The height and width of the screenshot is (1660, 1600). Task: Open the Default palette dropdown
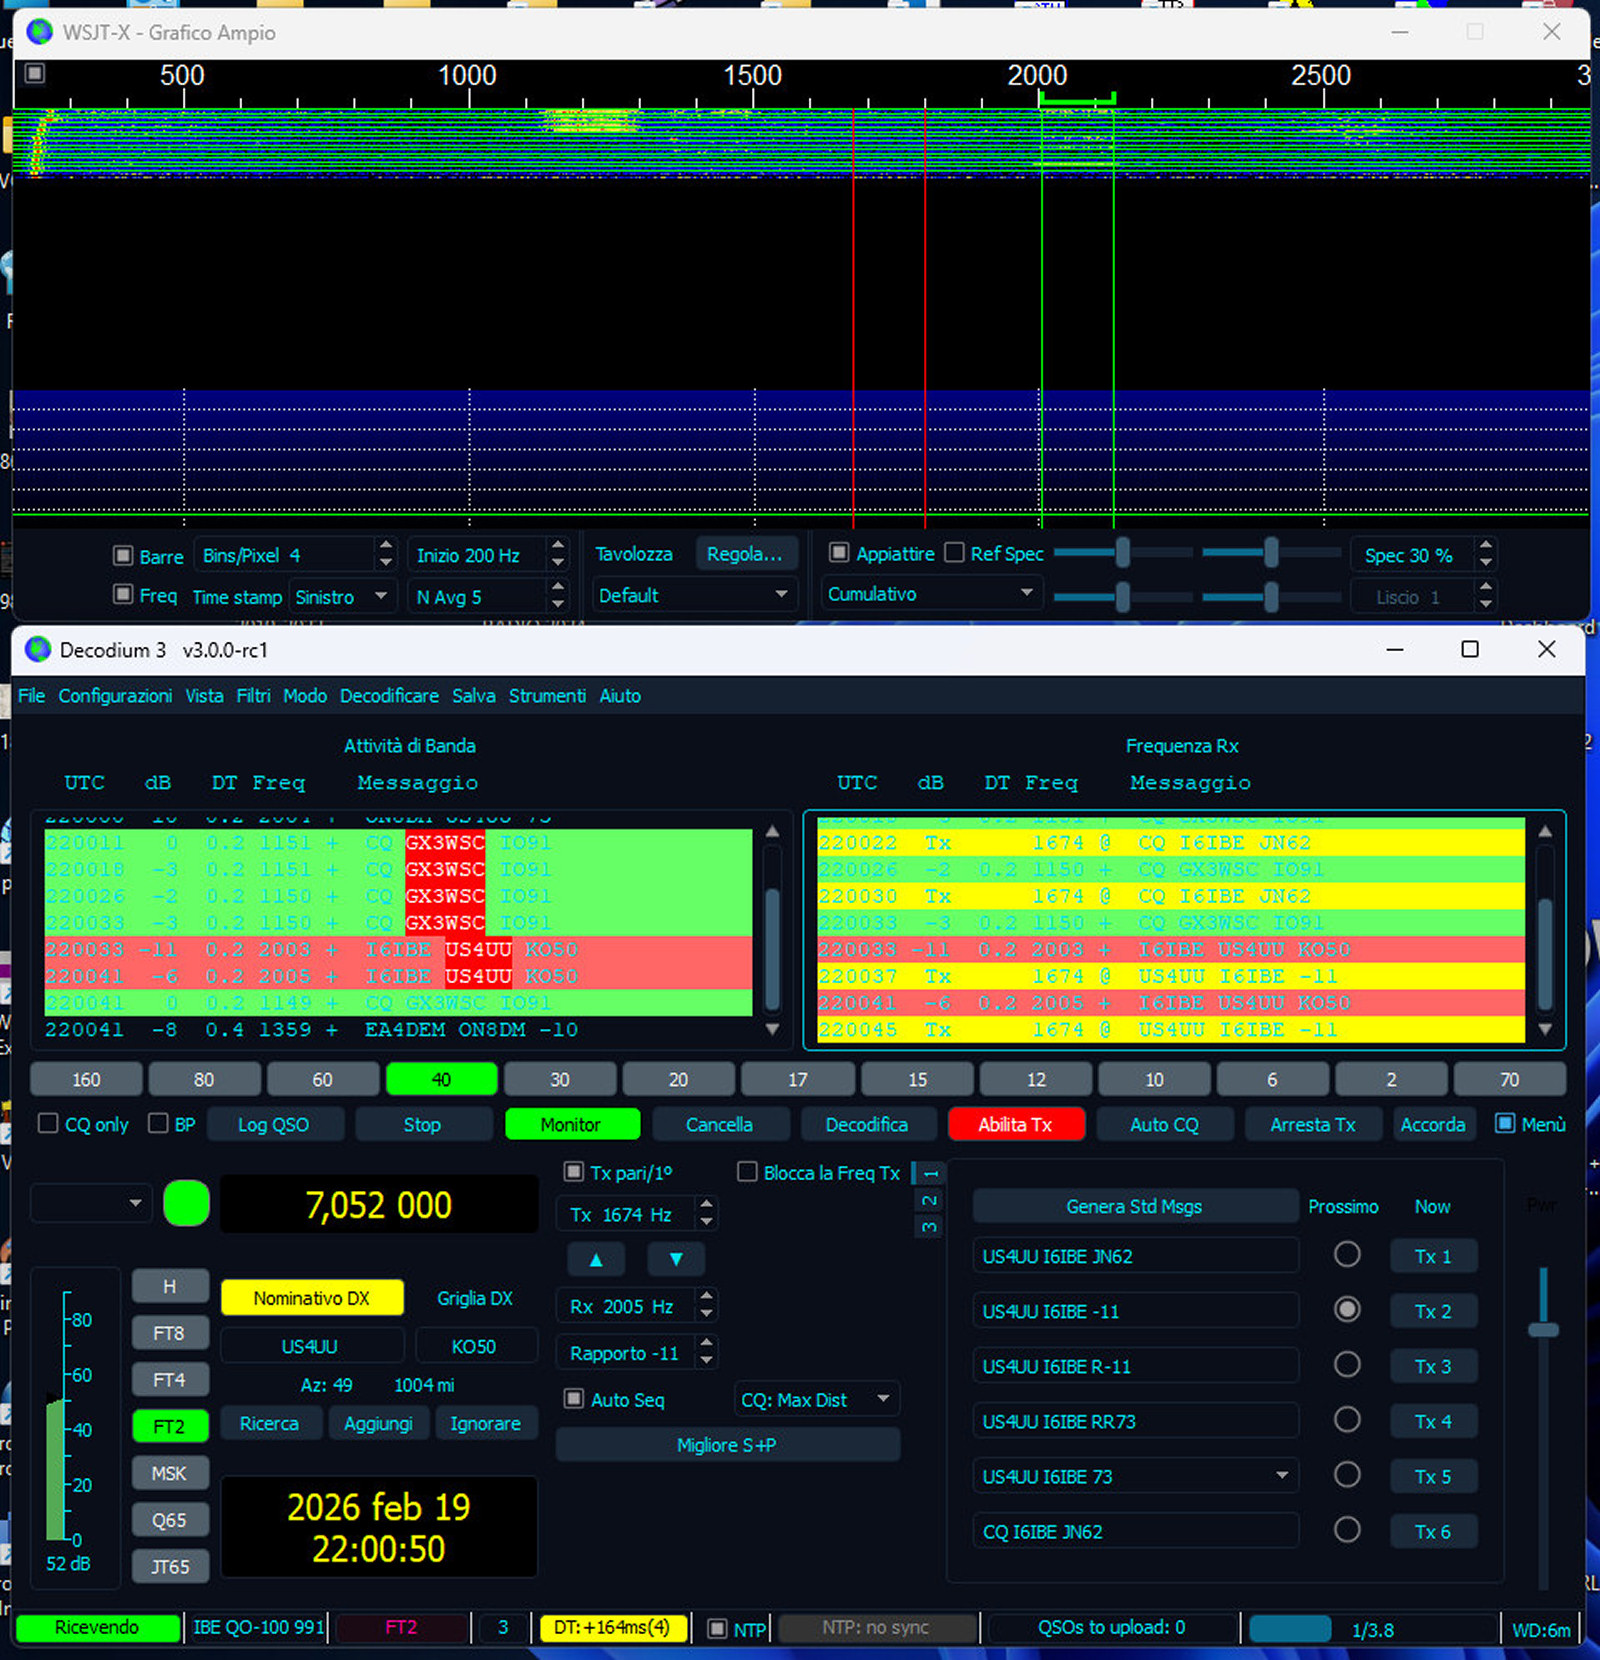point(693,596)
